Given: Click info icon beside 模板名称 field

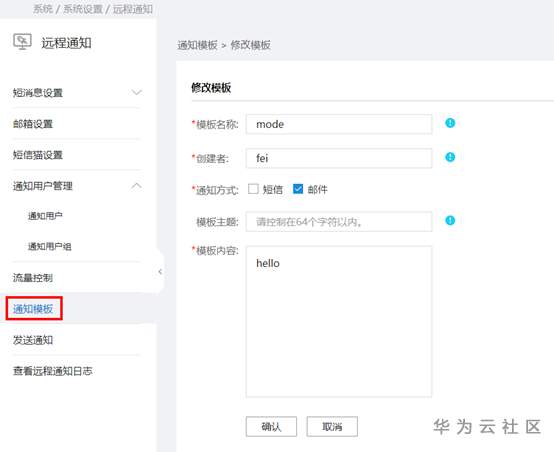Looking at the screenshot, I should pos(450,123).
